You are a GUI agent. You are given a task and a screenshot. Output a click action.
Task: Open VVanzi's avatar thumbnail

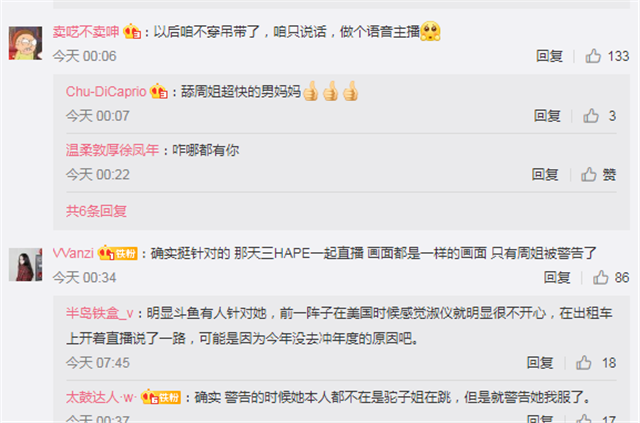point(25,265)
